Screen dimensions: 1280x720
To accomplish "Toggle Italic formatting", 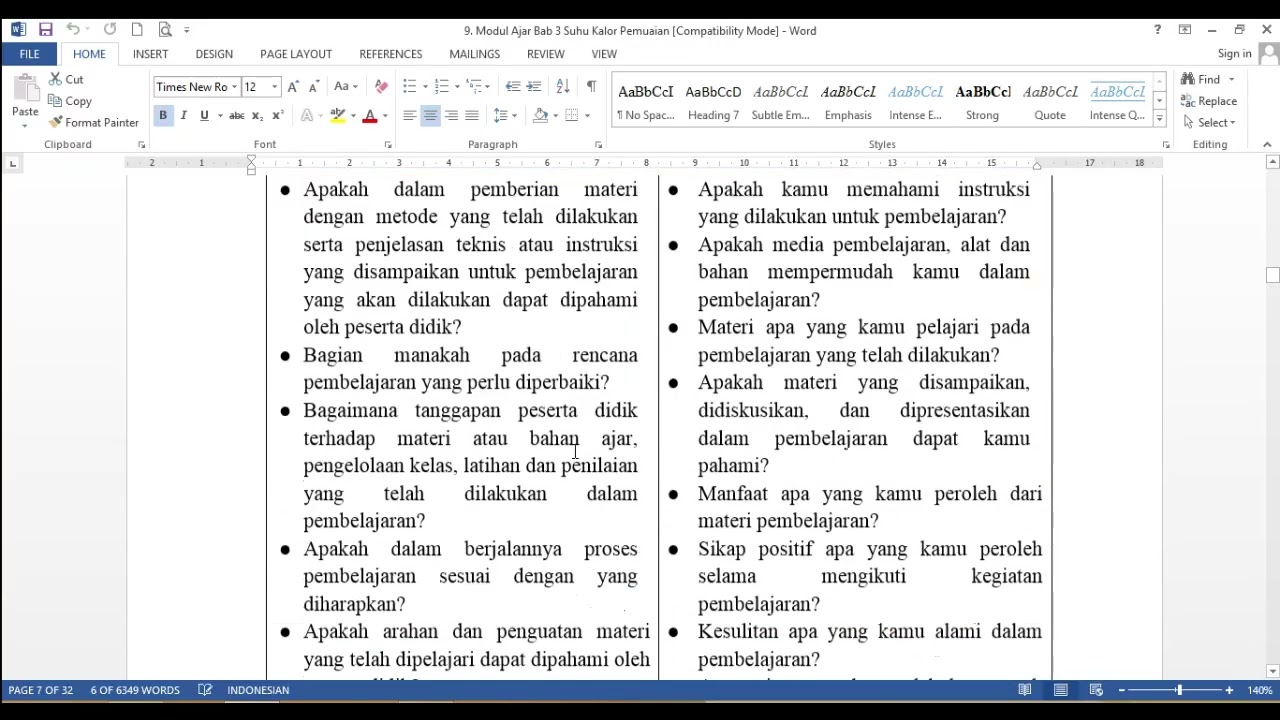I will point(184,116).
